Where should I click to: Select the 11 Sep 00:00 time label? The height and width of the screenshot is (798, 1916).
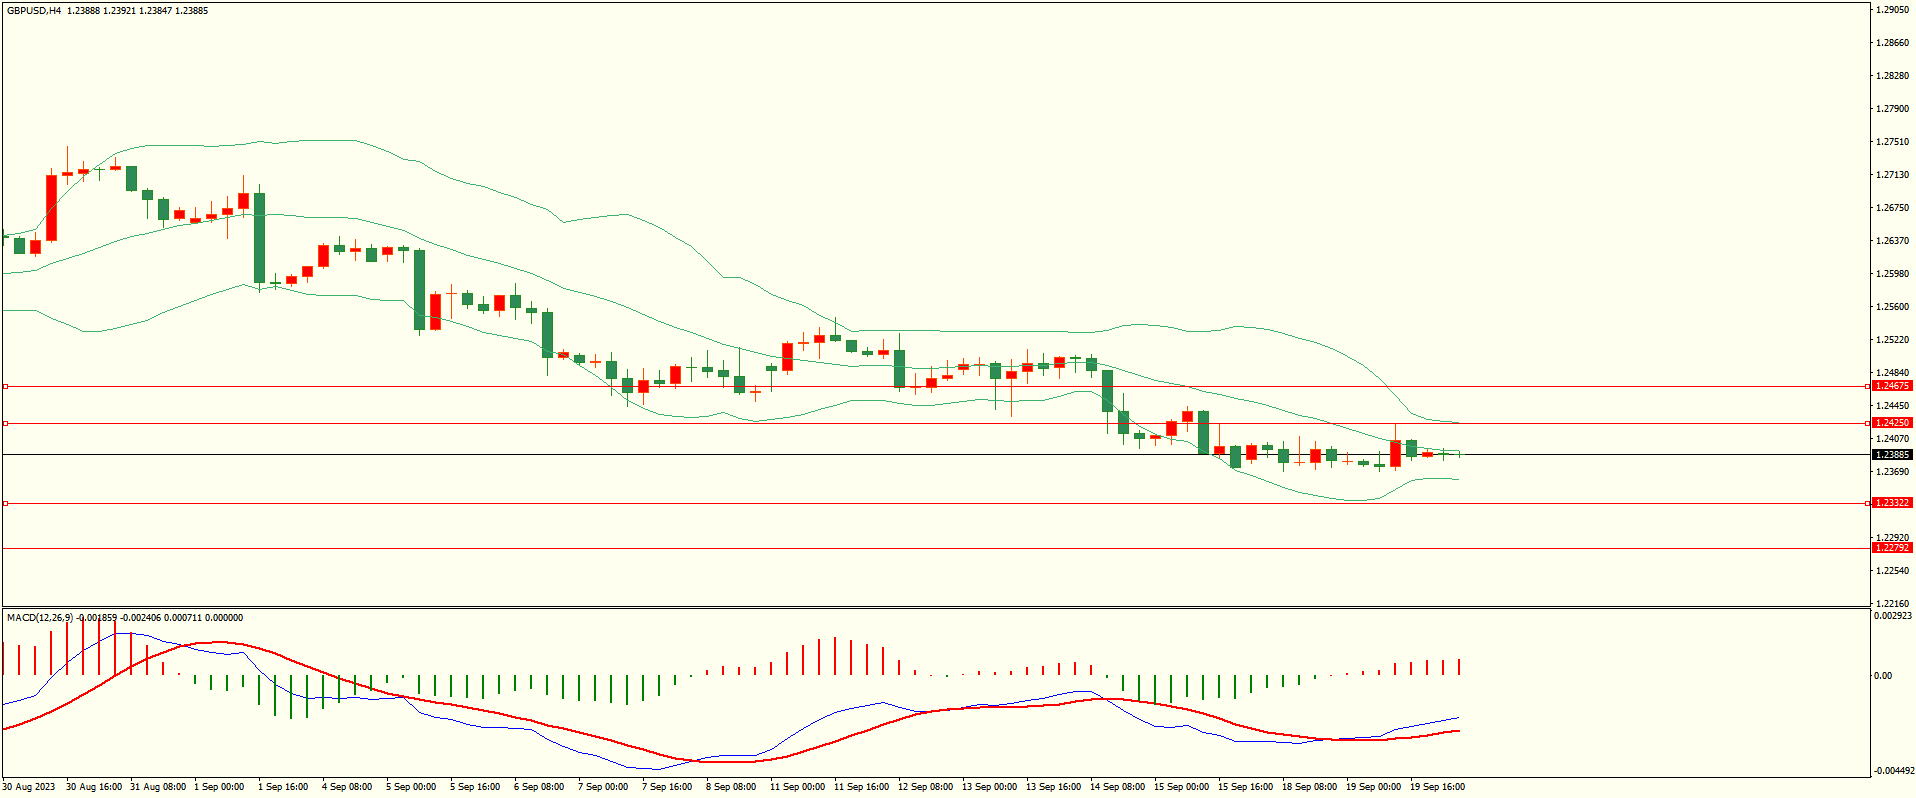click(x=797, y=787)
